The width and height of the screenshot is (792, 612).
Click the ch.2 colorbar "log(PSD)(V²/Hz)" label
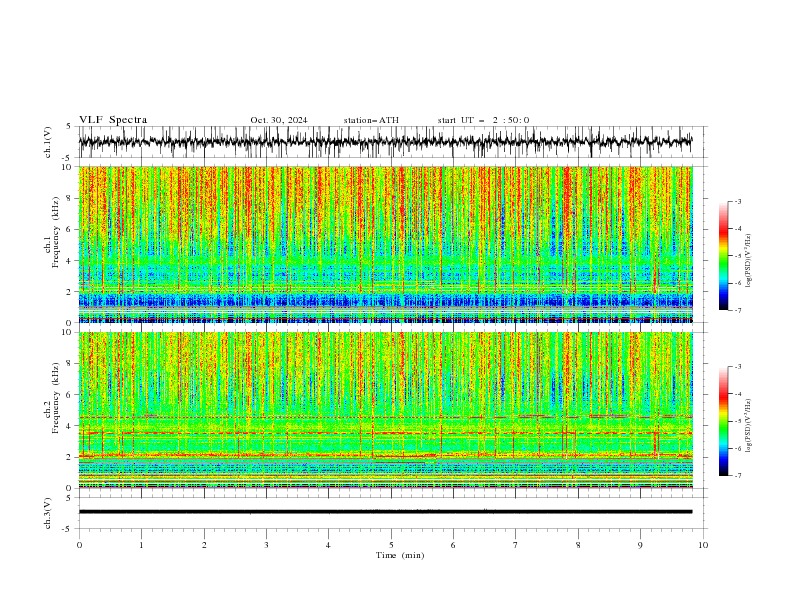click(x=748, y=426)
